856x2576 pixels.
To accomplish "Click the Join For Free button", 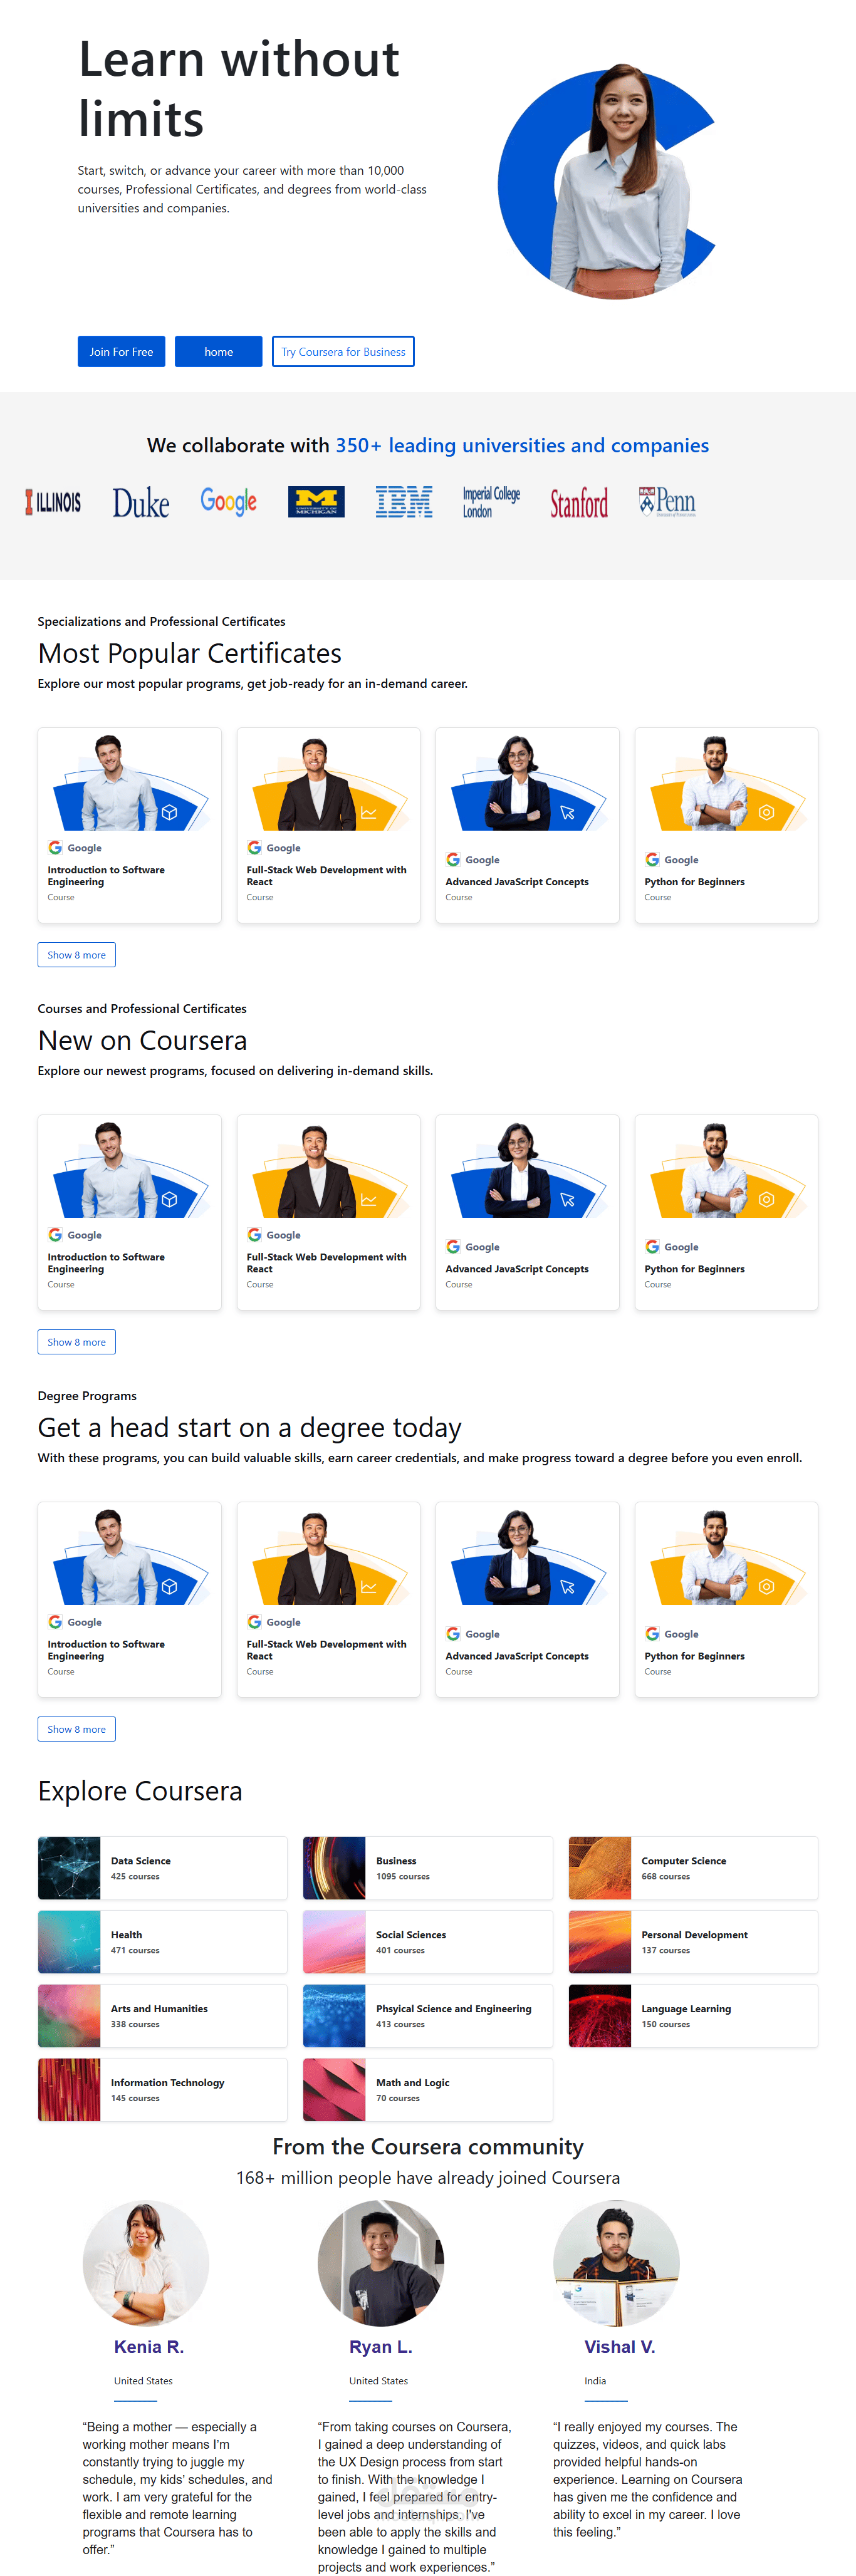I will 122,352.
